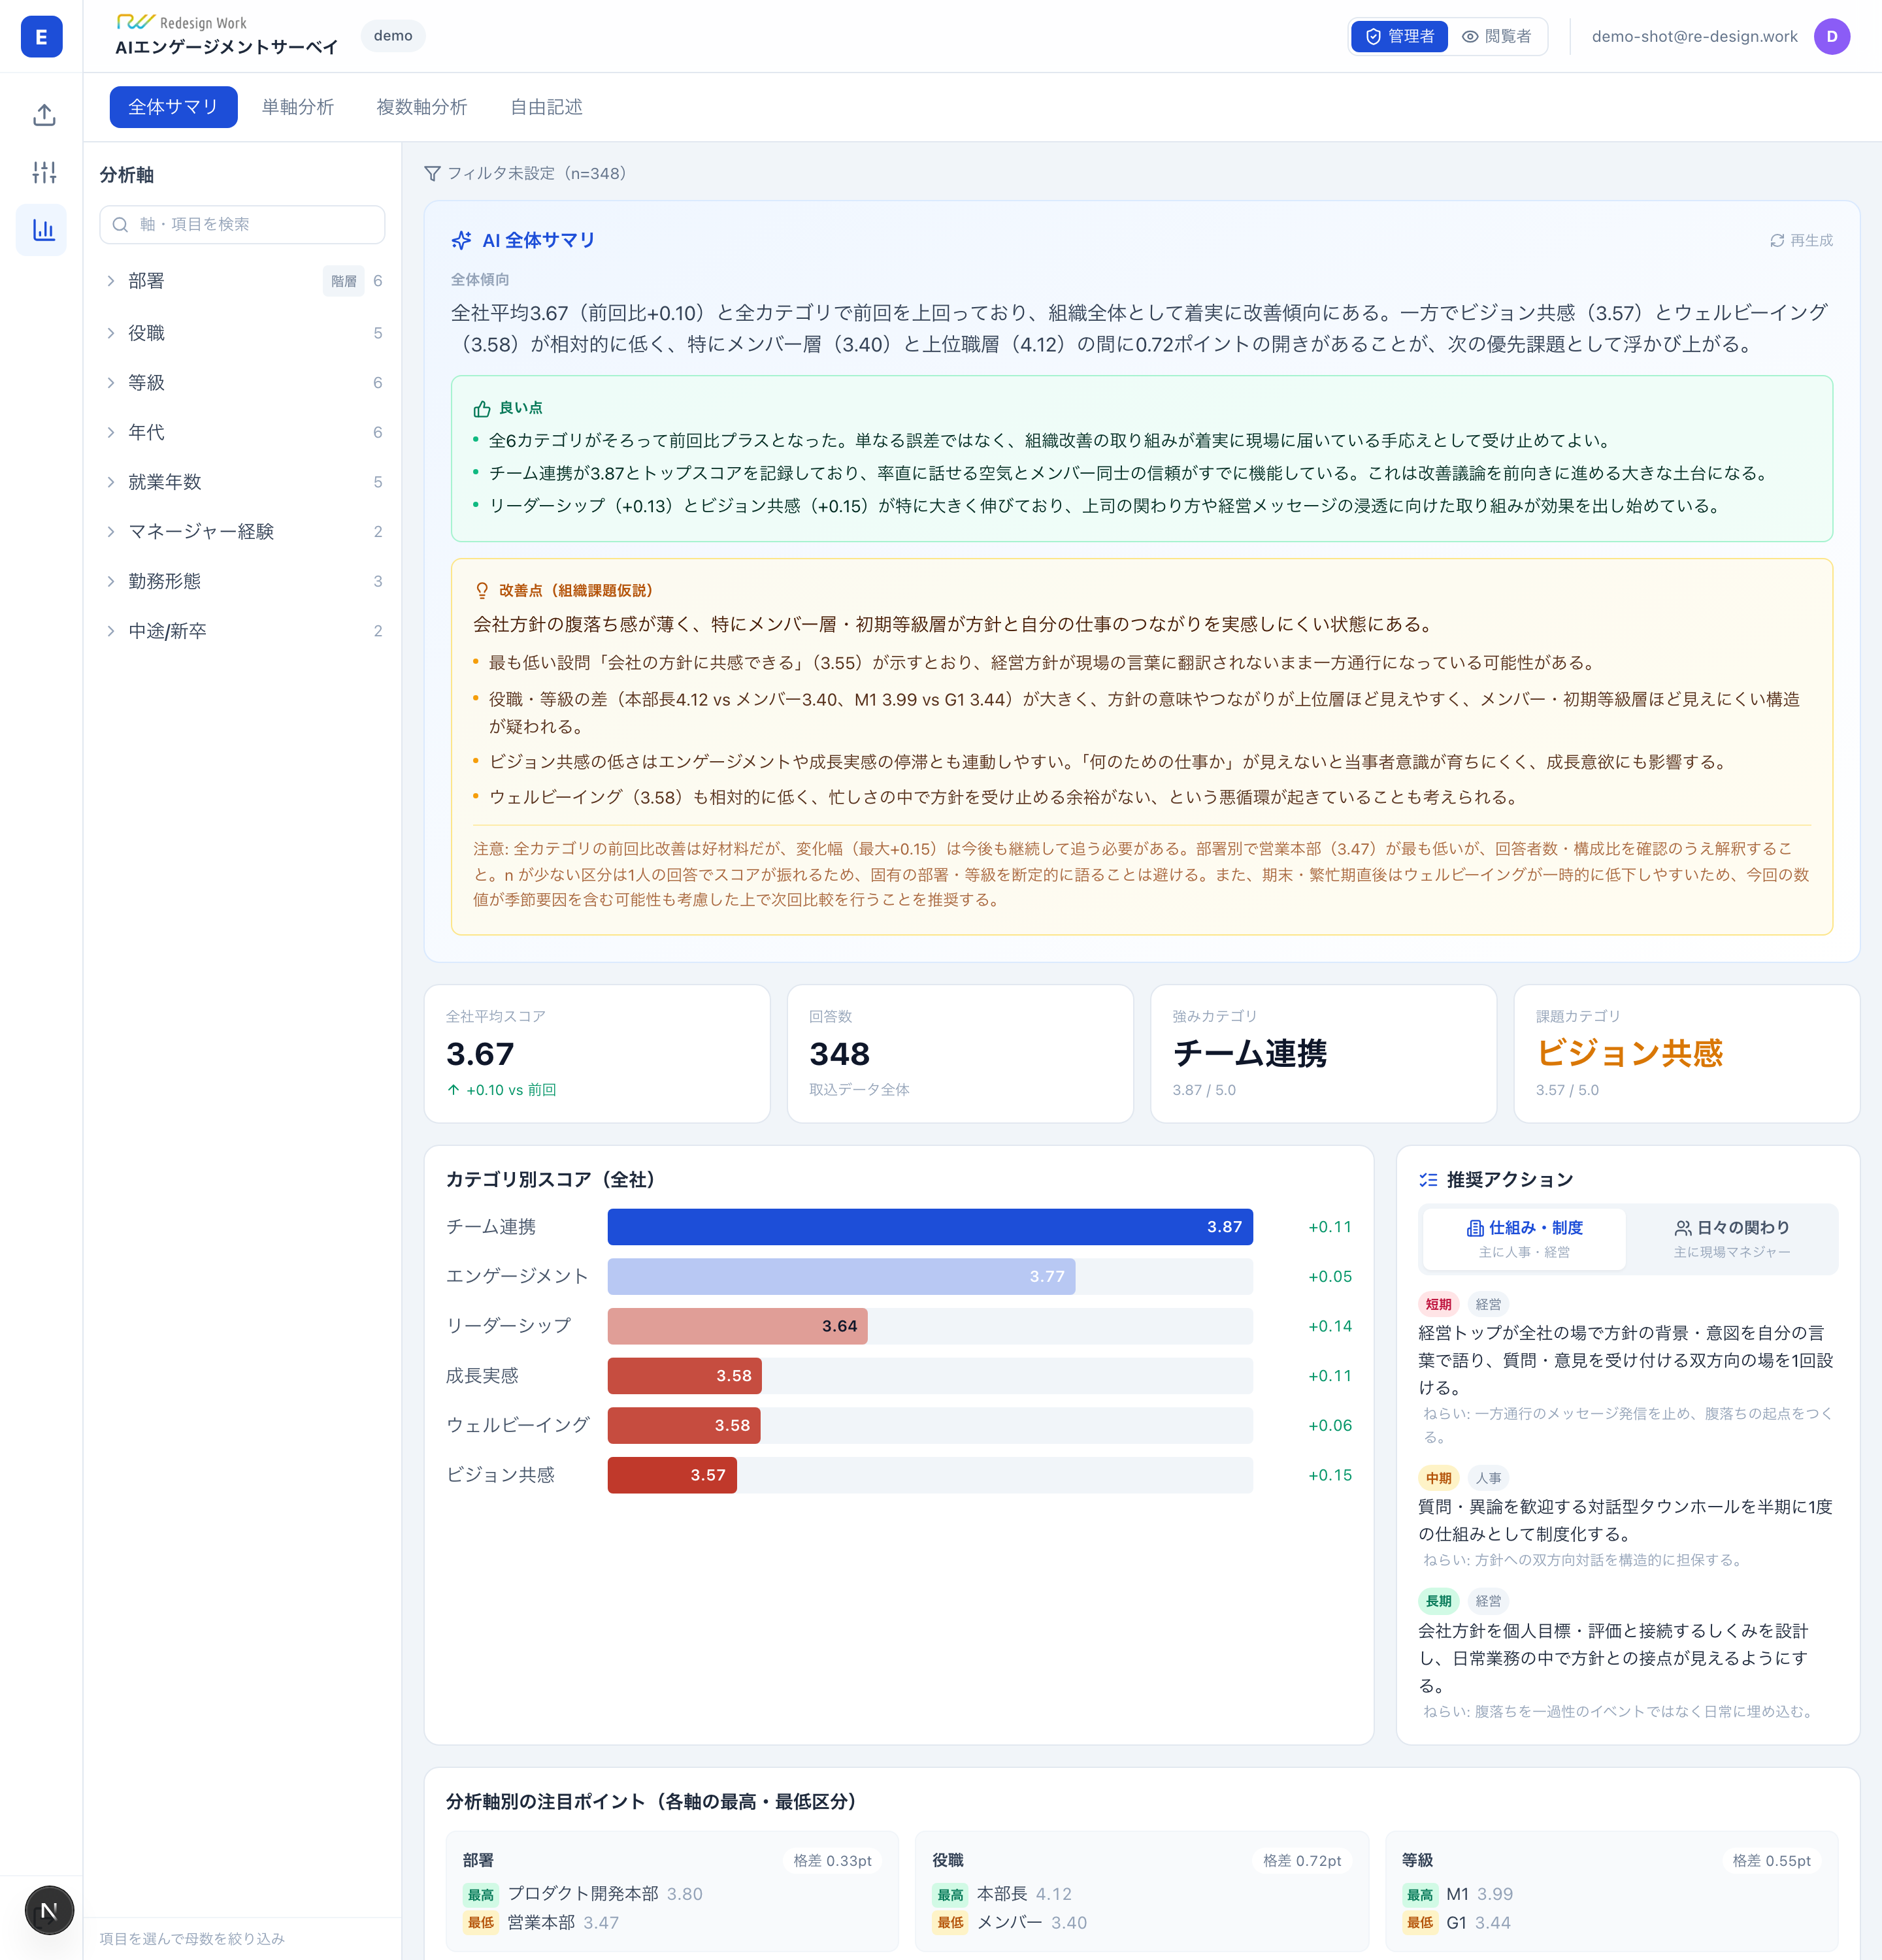
Task: Expand the マネージャー経験 axis
Action: point(243,531)
